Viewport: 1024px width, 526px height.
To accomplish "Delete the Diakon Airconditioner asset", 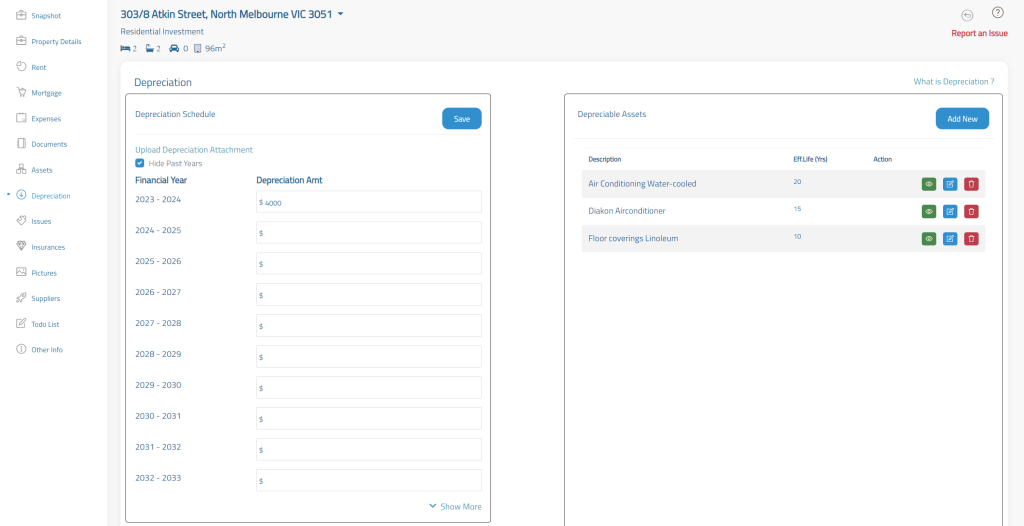I will tap(971, 211).
